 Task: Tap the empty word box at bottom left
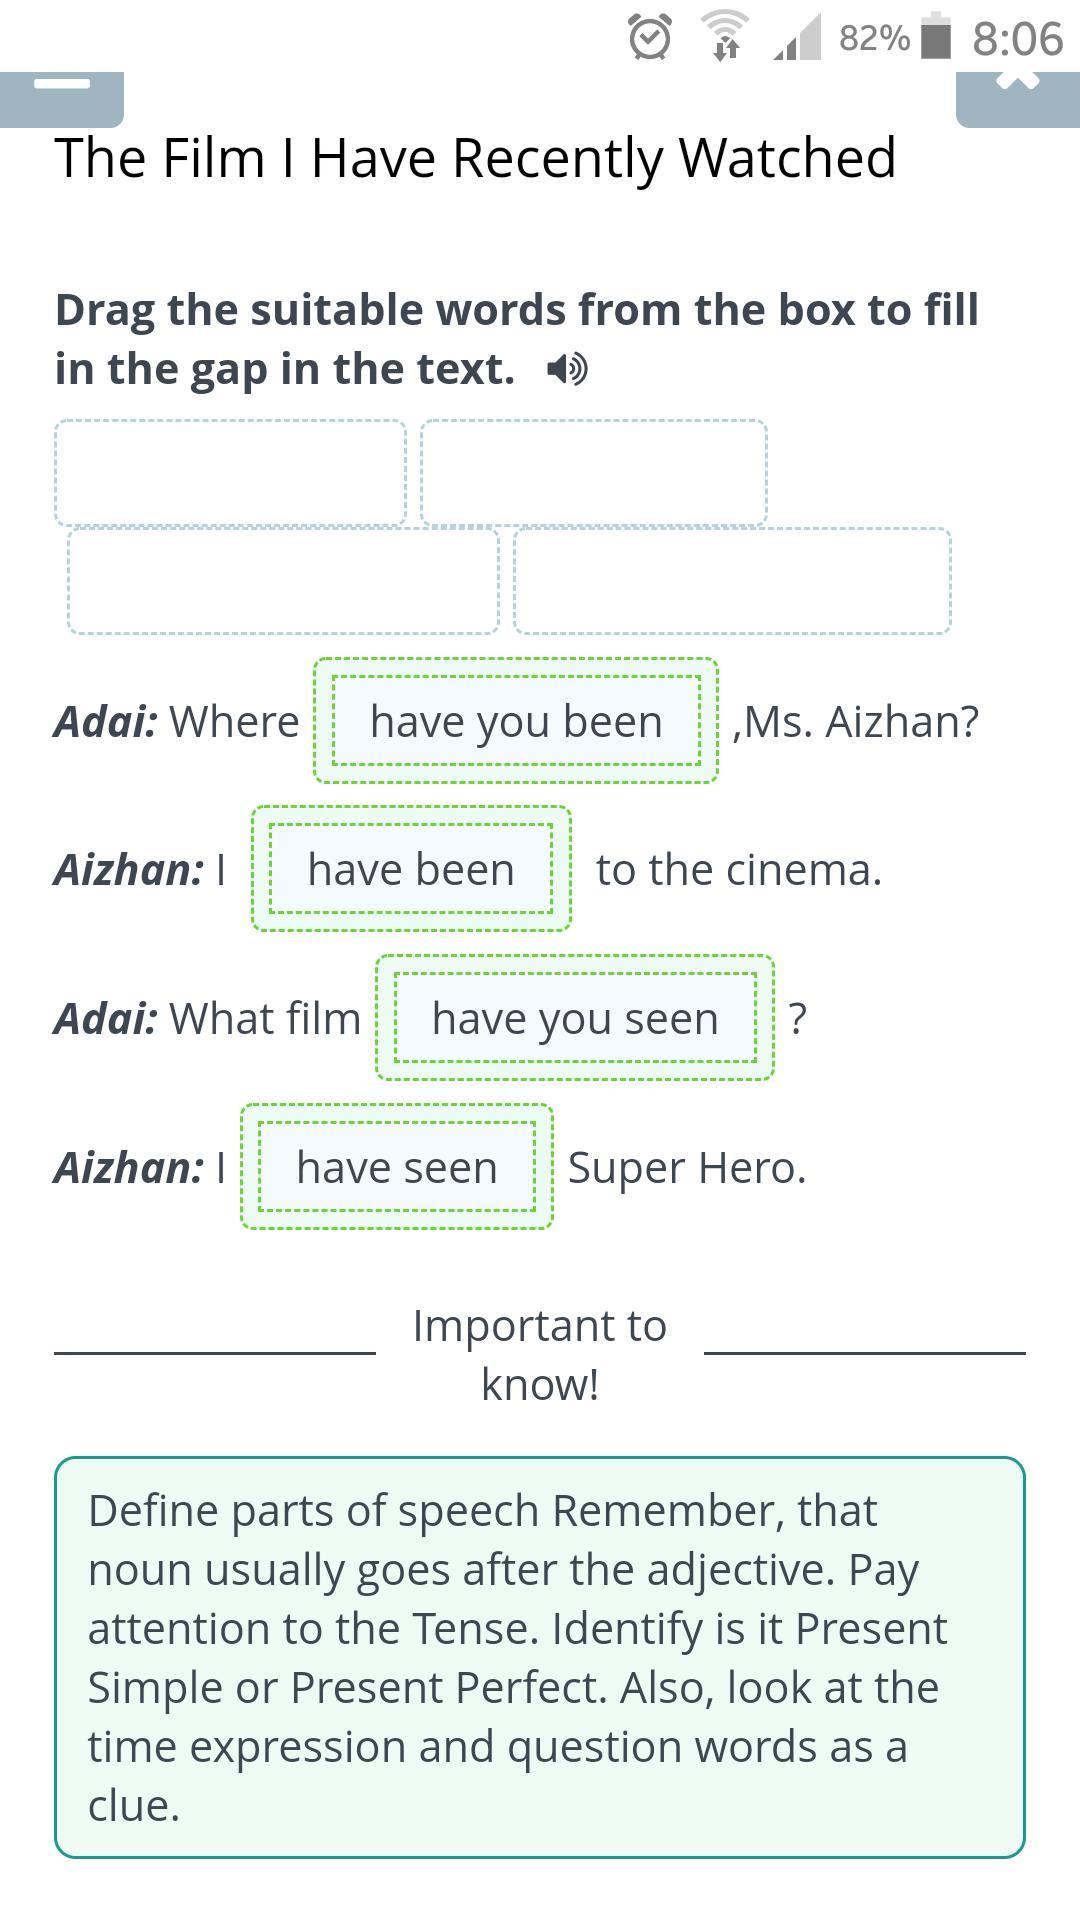pos(283,581)
